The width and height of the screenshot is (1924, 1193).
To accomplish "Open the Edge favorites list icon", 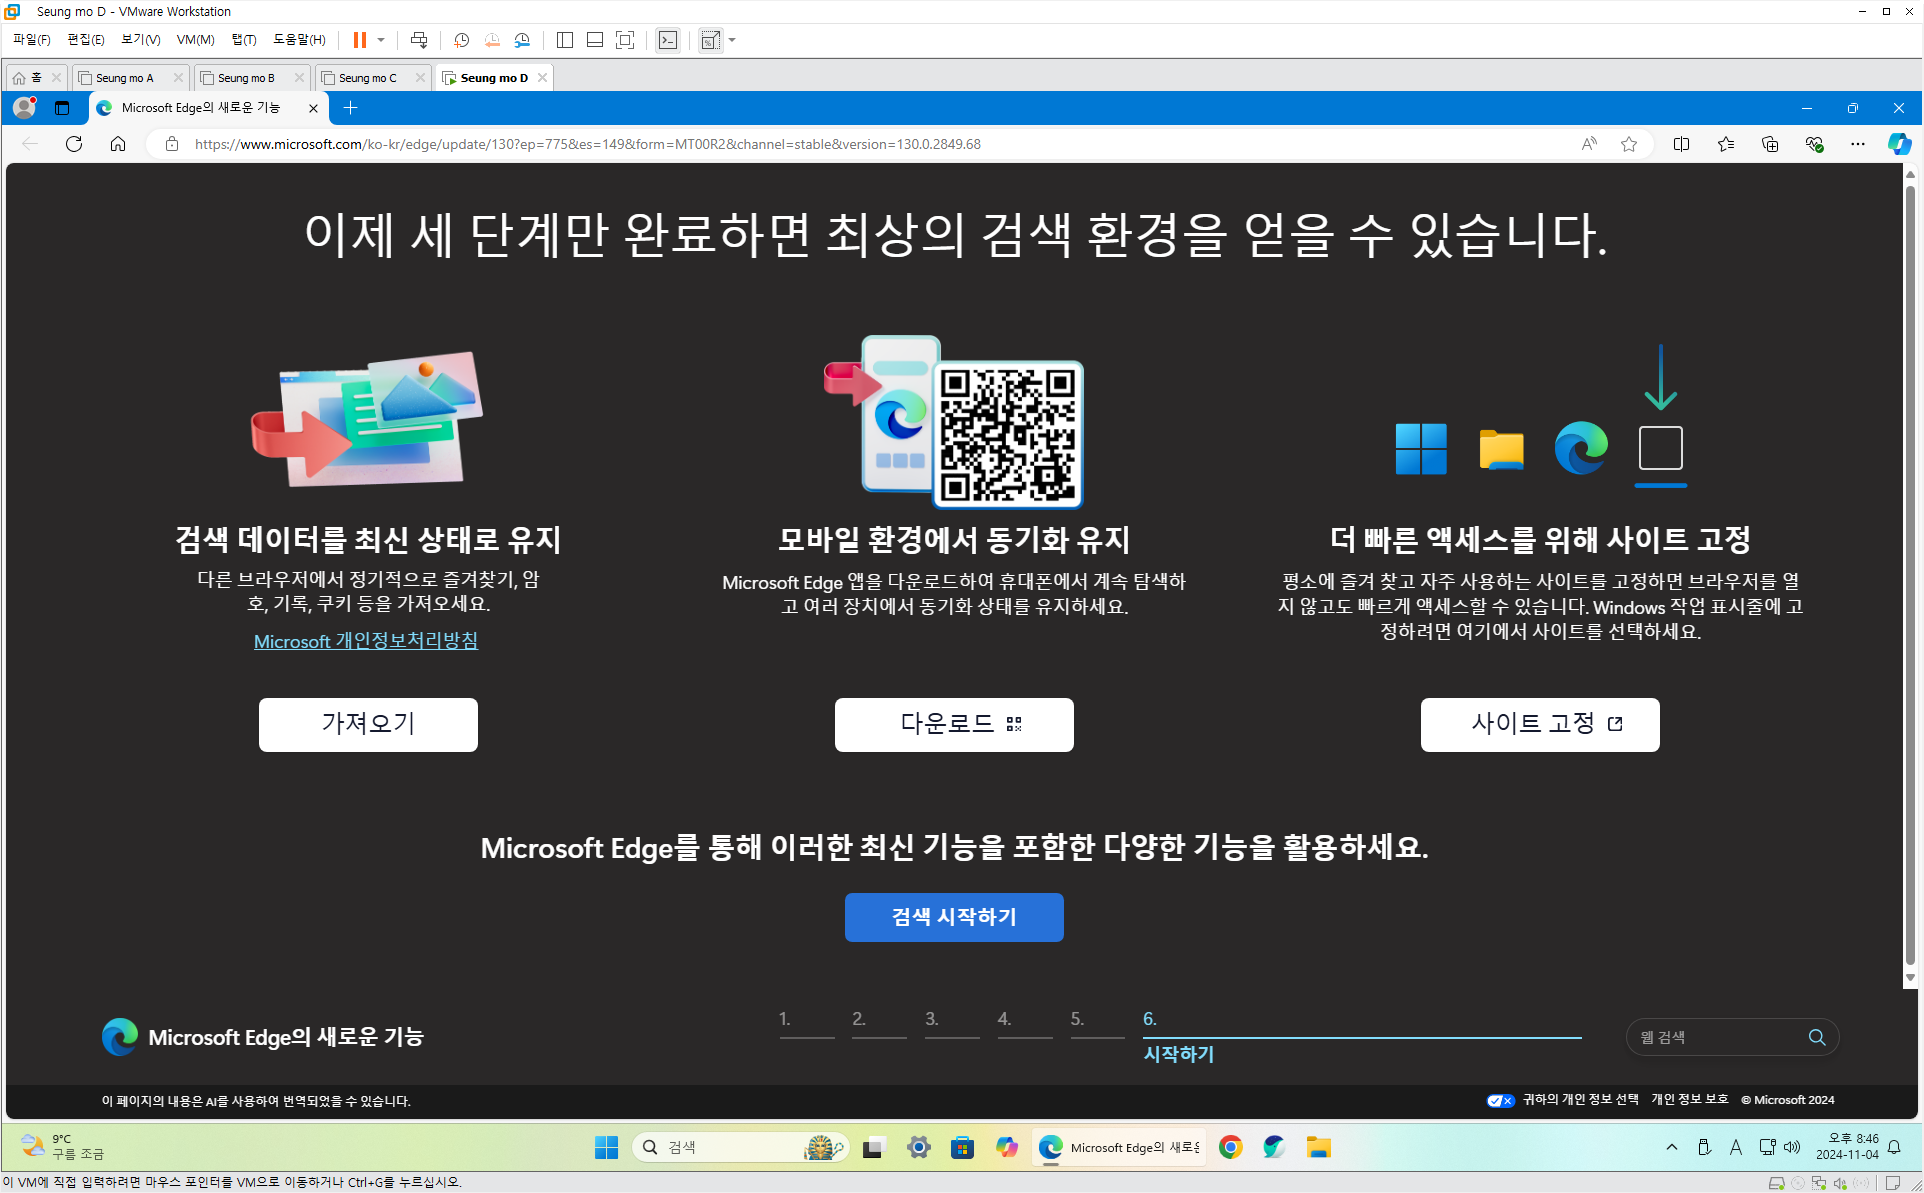I will [x=1726, y=144].
